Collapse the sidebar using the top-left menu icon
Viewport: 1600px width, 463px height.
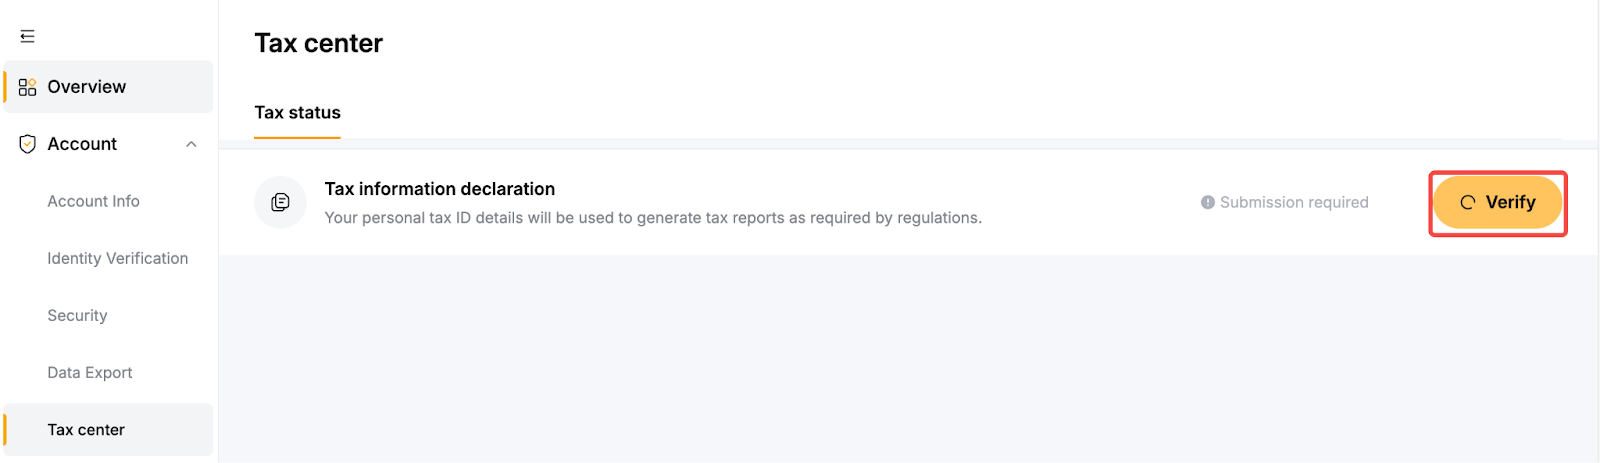pyautogui.click(x=28, y=37)
